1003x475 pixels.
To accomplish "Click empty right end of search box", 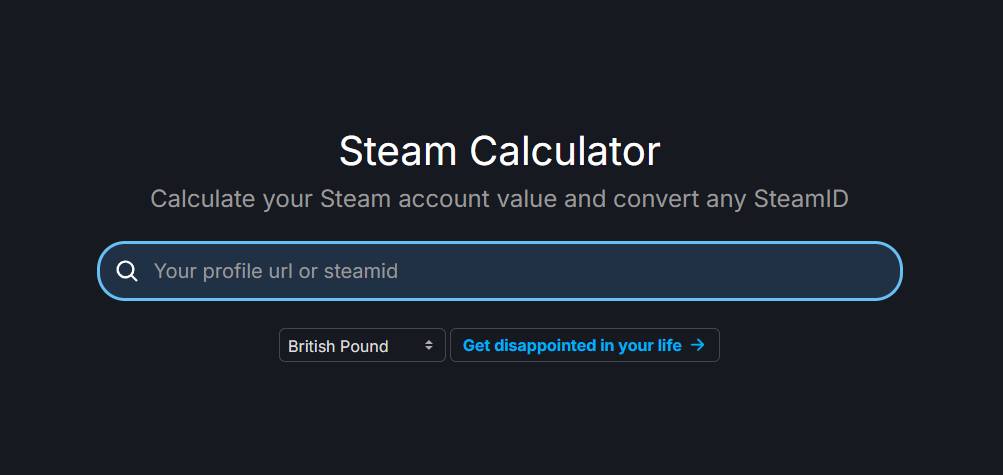I will (840, 271).
